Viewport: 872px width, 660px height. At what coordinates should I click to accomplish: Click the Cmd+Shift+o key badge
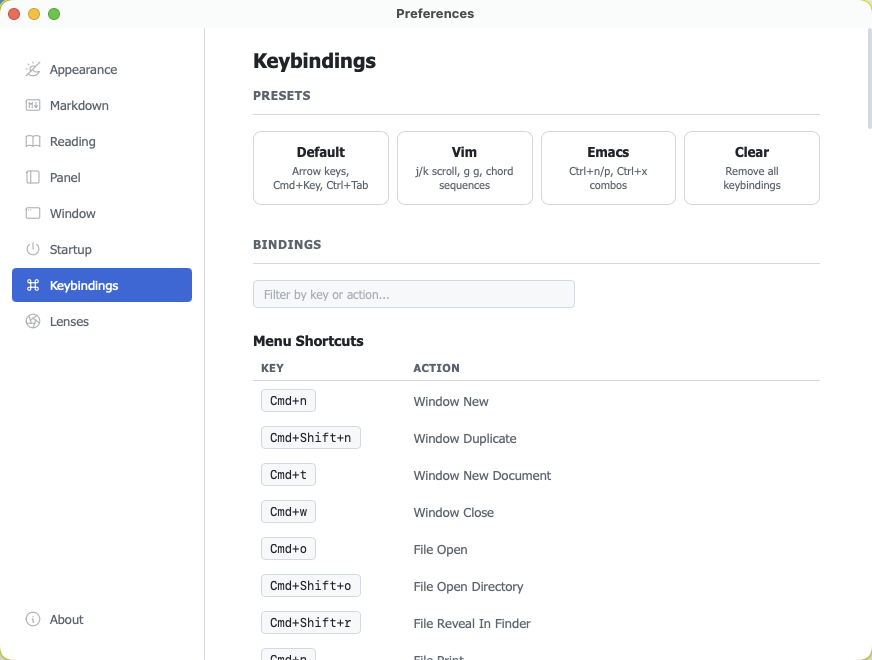click(311, 585)
